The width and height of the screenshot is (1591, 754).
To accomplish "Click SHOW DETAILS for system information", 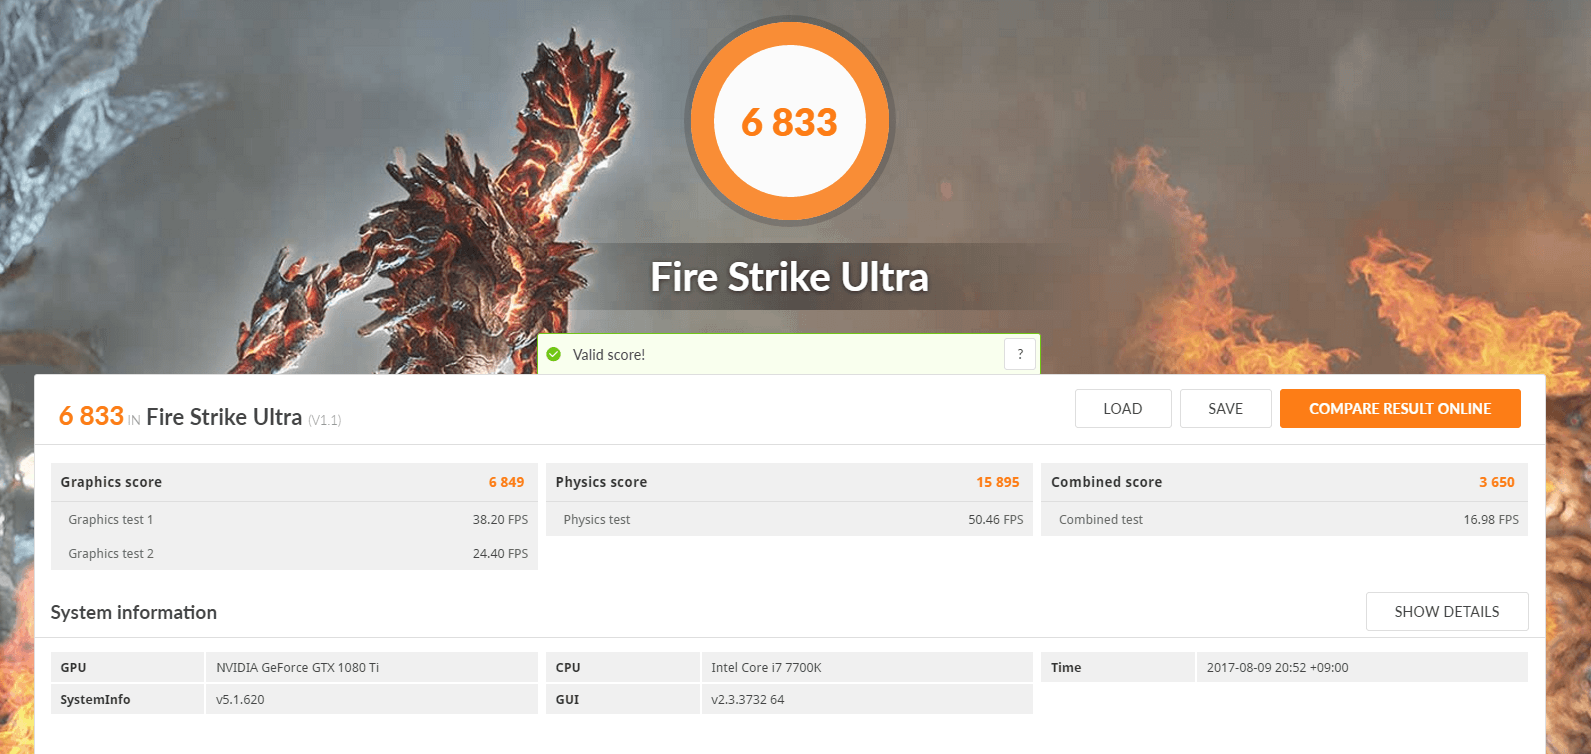I will click(x=1447, y=612).
